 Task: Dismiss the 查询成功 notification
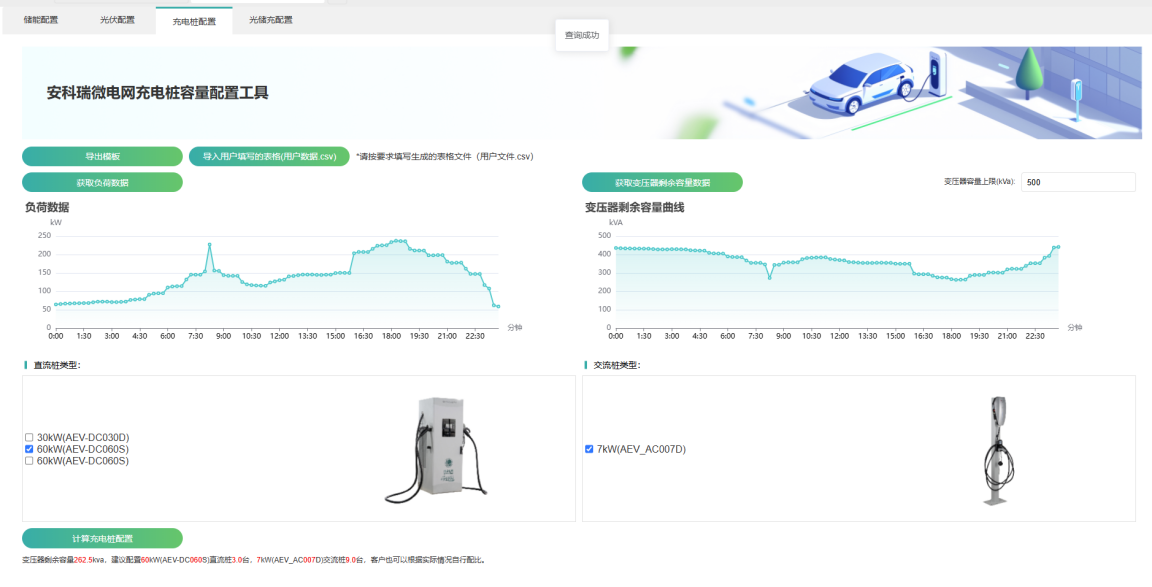[581, 34]
